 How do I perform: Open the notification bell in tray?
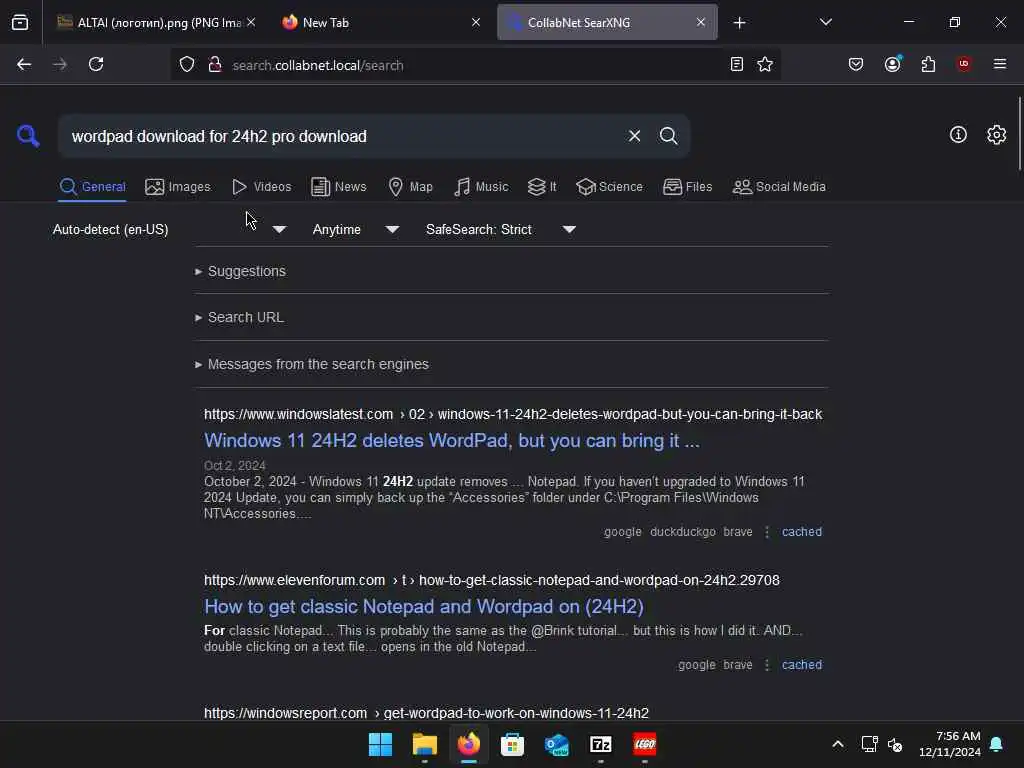(997, 744)
